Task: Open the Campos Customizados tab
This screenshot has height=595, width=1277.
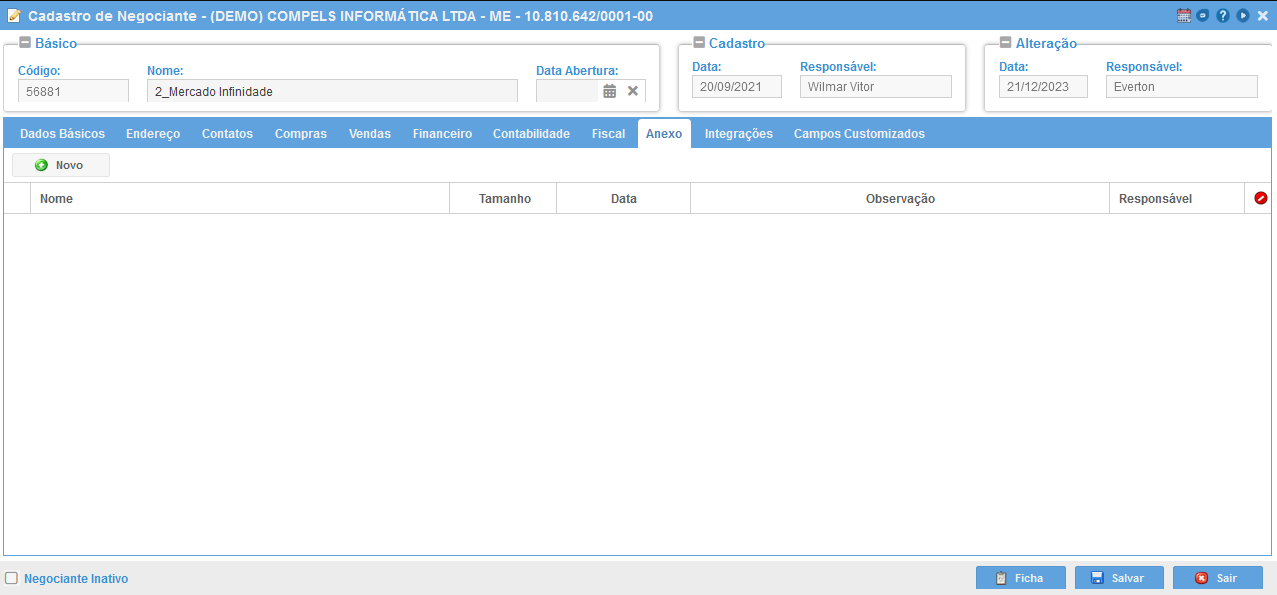Action: tap(859, 134)
